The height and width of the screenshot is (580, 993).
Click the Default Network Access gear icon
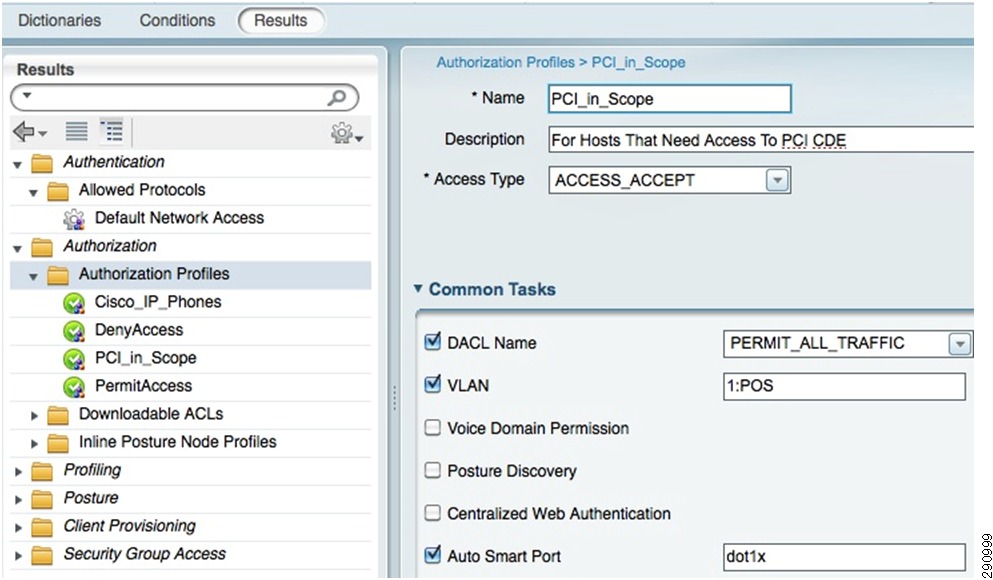point(74,219)
